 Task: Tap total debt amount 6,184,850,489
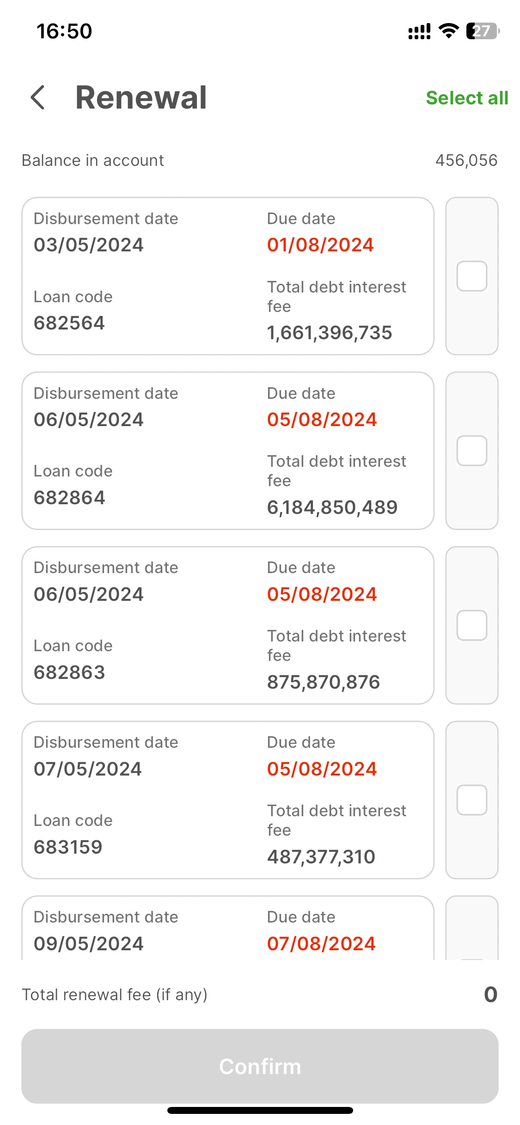(332, 508)
